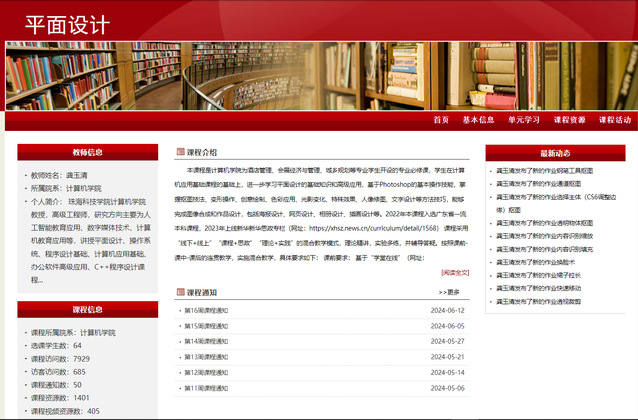Select the 访客访问数: 685 row
This screenshot has height=420, width=638.
(58, 372)
